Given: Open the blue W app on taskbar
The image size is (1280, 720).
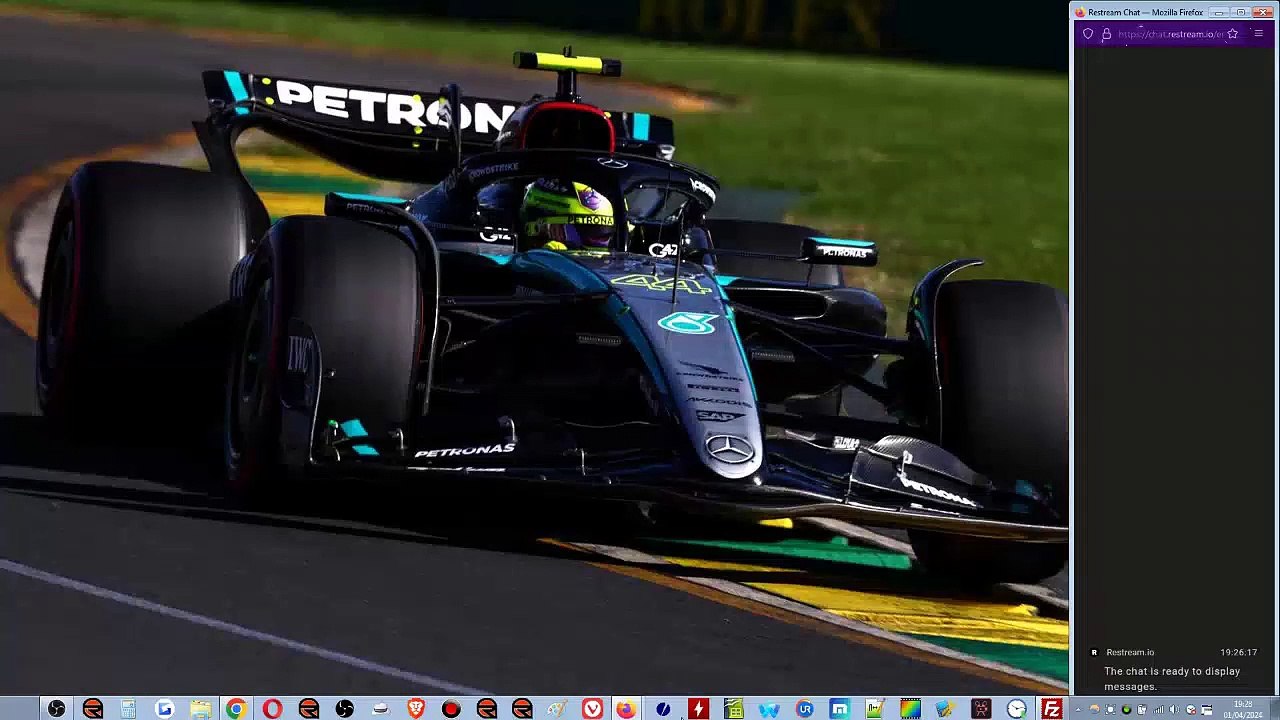Looking at the screenshot, I should pyautogui.click(x=769, y=709).
